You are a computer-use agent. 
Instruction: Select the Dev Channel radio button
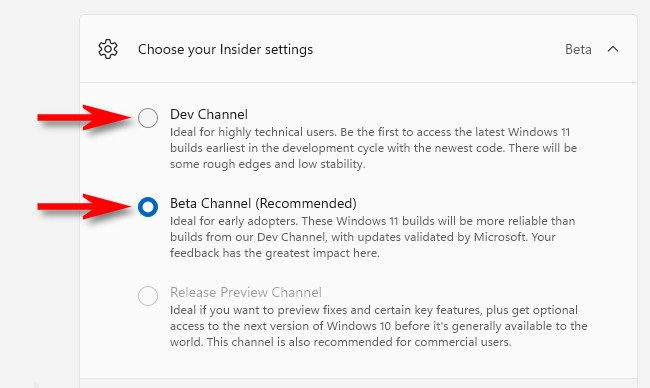[x=148, y=118]
